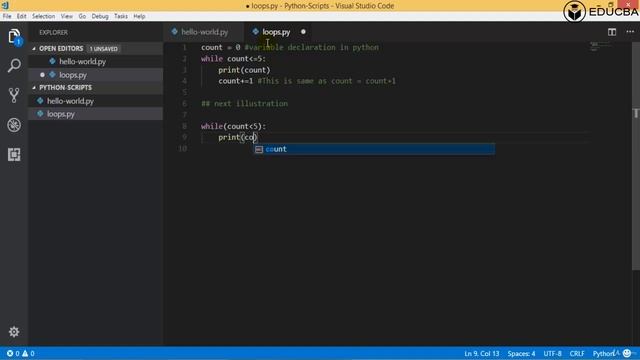This screenshot has width=640, height=360.
Task: Open the Explorer view in activity bar
Action: coord(14,36)
